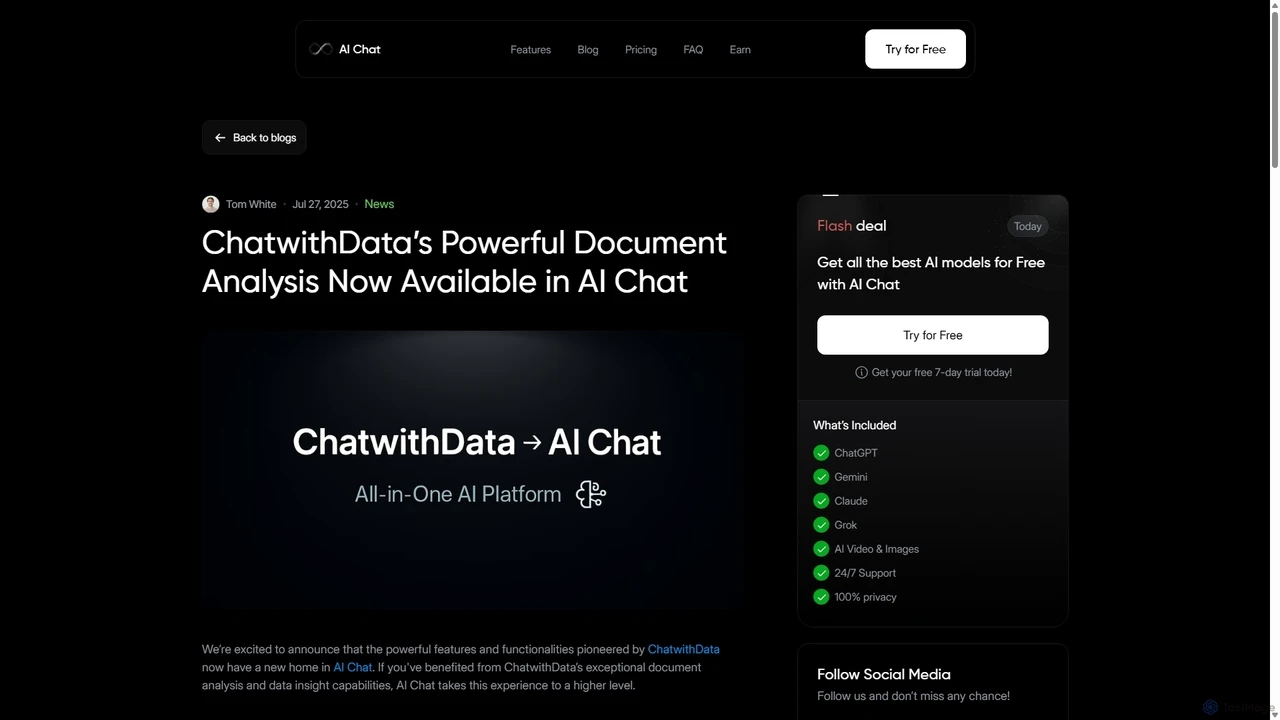1280x720 pixels.
Task: Click Try for Free in Flash deal card
Action: tap(933, 335)
